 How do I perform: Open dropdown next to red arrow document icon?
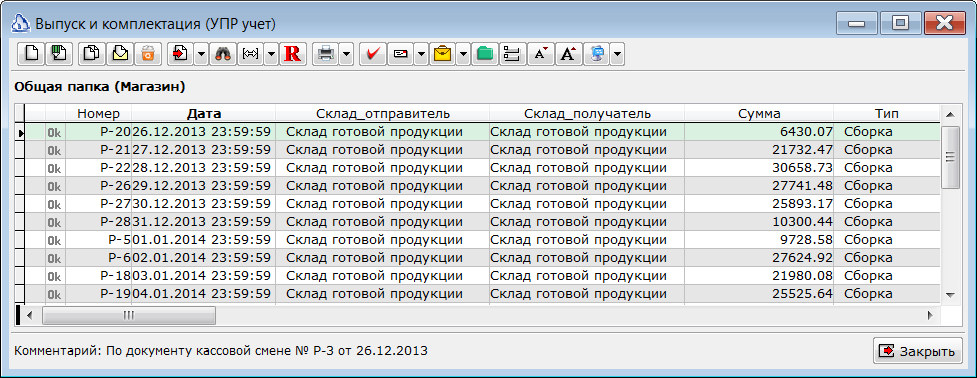(x=201, y=54)
